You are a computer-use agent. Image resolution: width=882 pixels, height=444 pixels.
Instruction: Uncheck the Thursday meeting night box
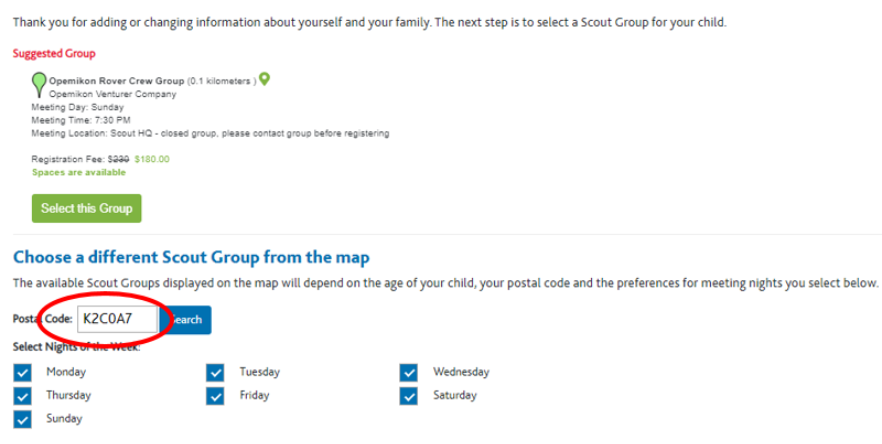coord(23,396)
